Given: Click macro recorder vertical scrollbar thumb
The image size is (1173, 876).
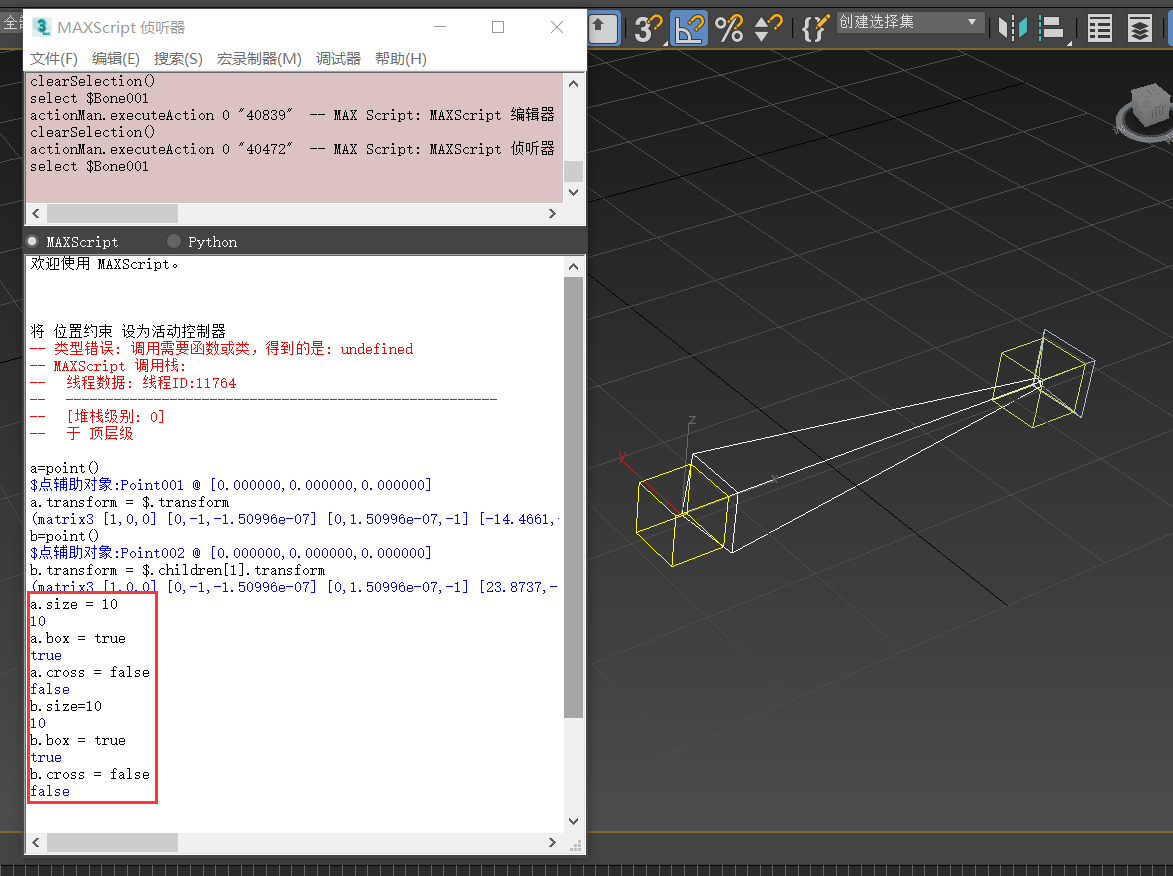Looking at the screenshot, I should (573, 171).
